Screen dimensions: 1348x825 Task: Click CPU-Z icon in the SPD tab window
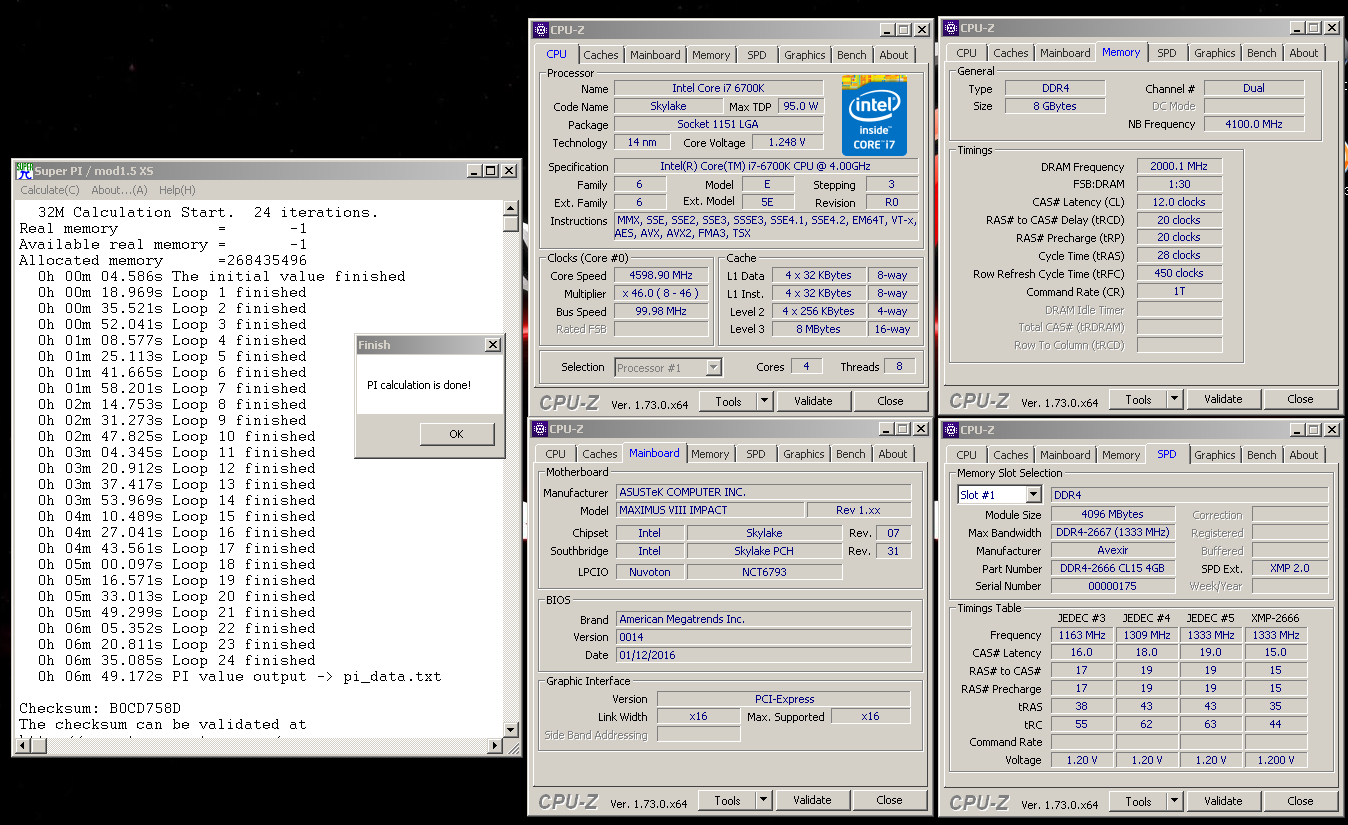point(951,430)
